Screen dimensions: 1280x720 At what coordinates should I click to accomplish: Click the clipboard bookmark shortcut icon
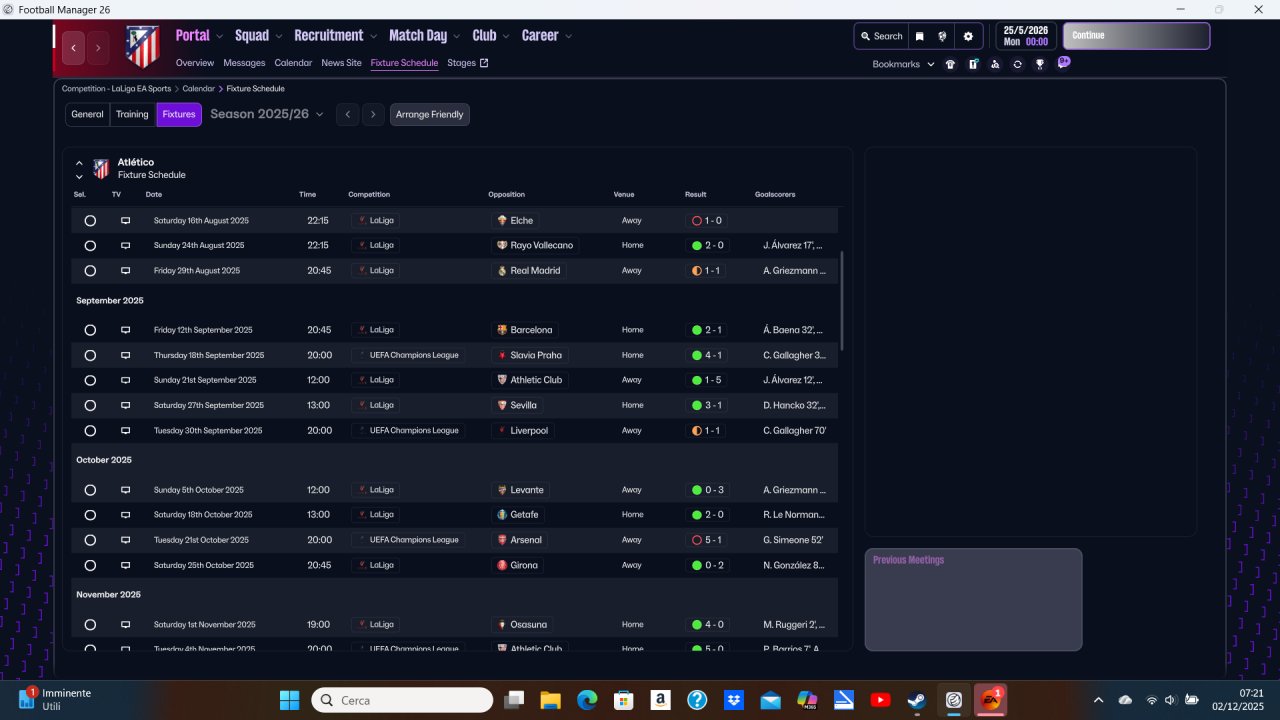[x=973, y=64]
